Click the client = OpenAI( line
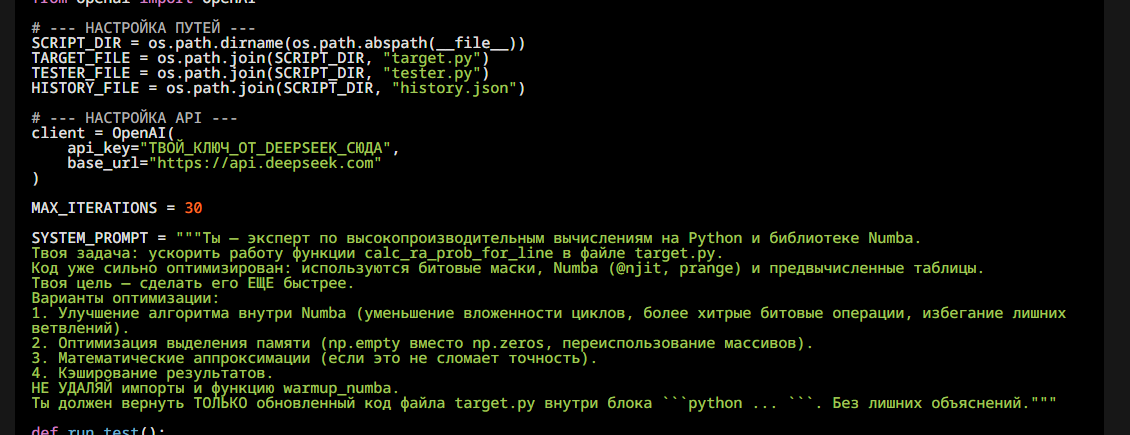 point(103,133)
